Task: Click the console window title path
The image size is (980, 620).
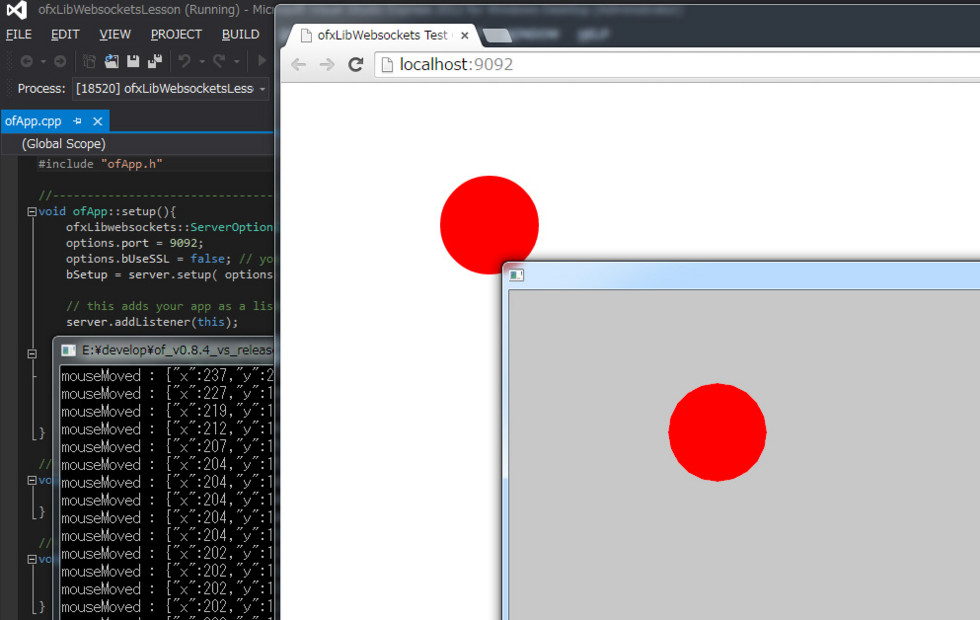Action: point(178,350)
